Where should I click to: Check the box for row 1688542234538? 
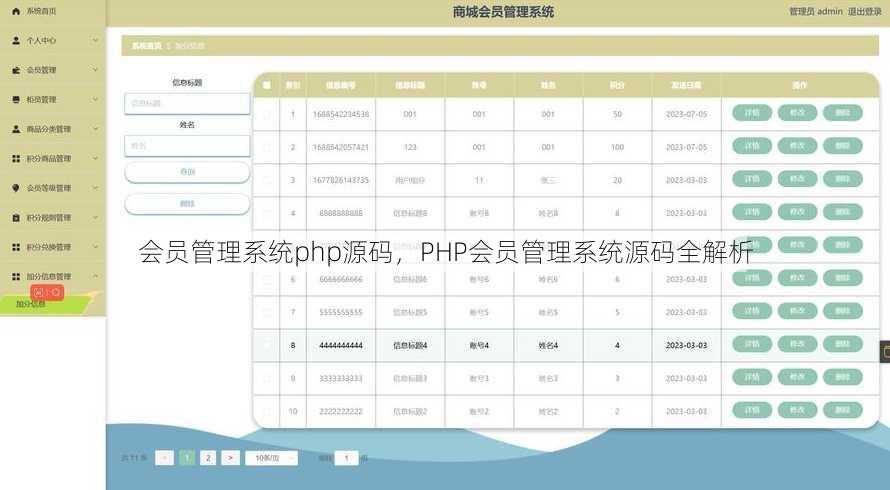267,114
